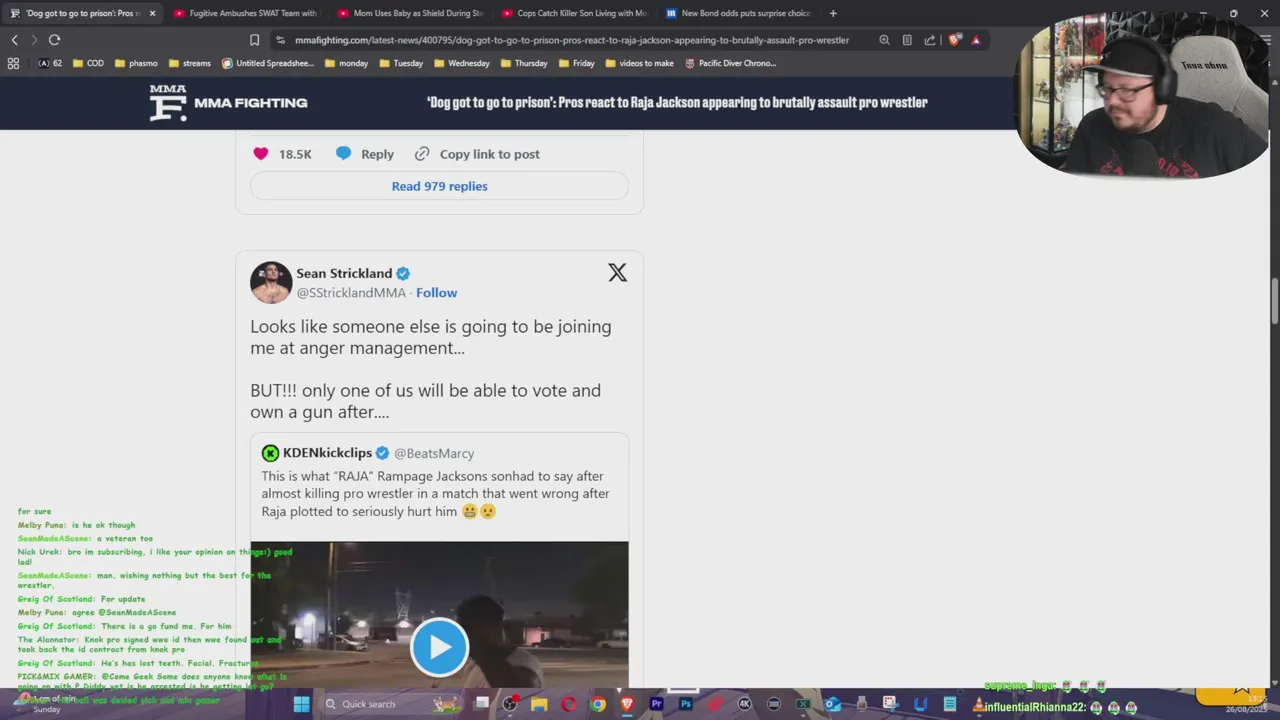Image resolution: width=1280 pixels, height=720 pixels.
Task: Open the Brave Shields lion icon
Action: coord(954,40)
